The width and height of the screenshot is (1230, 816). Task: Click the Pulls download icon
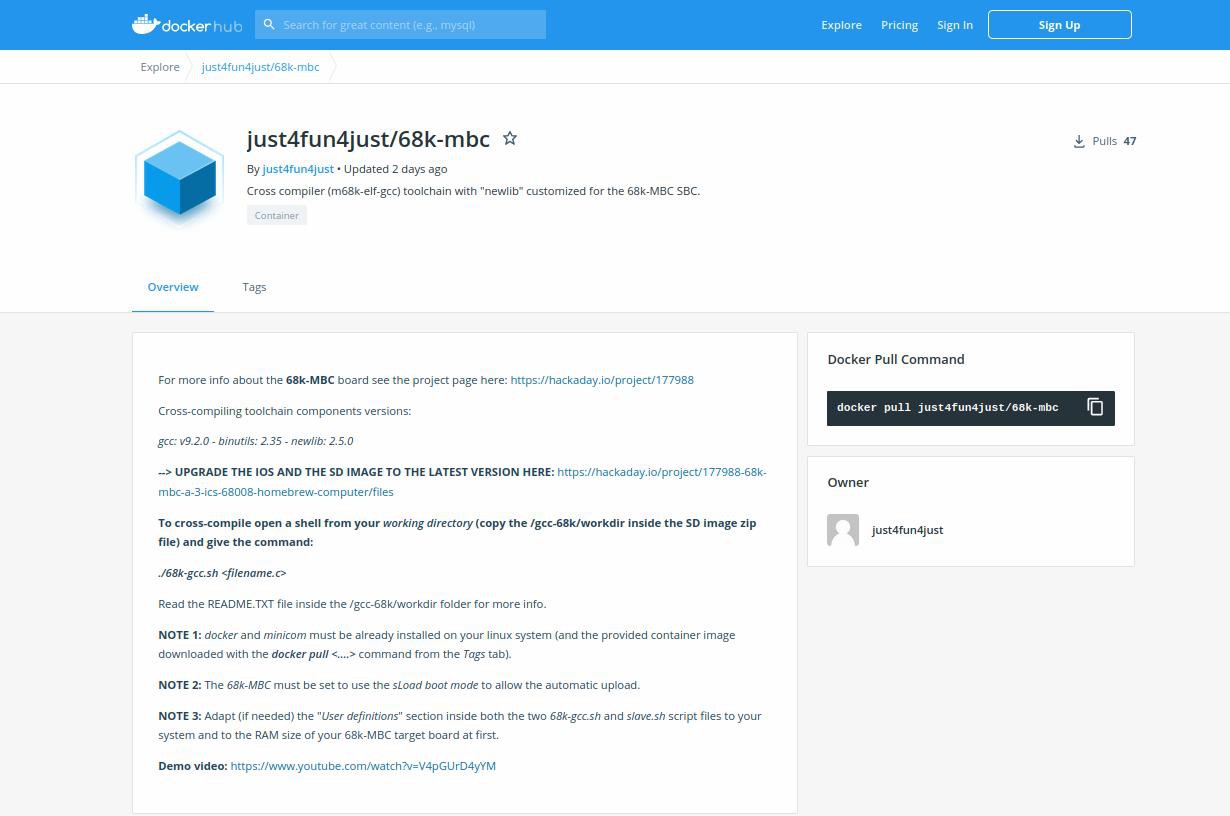[x=1079, y=141]
